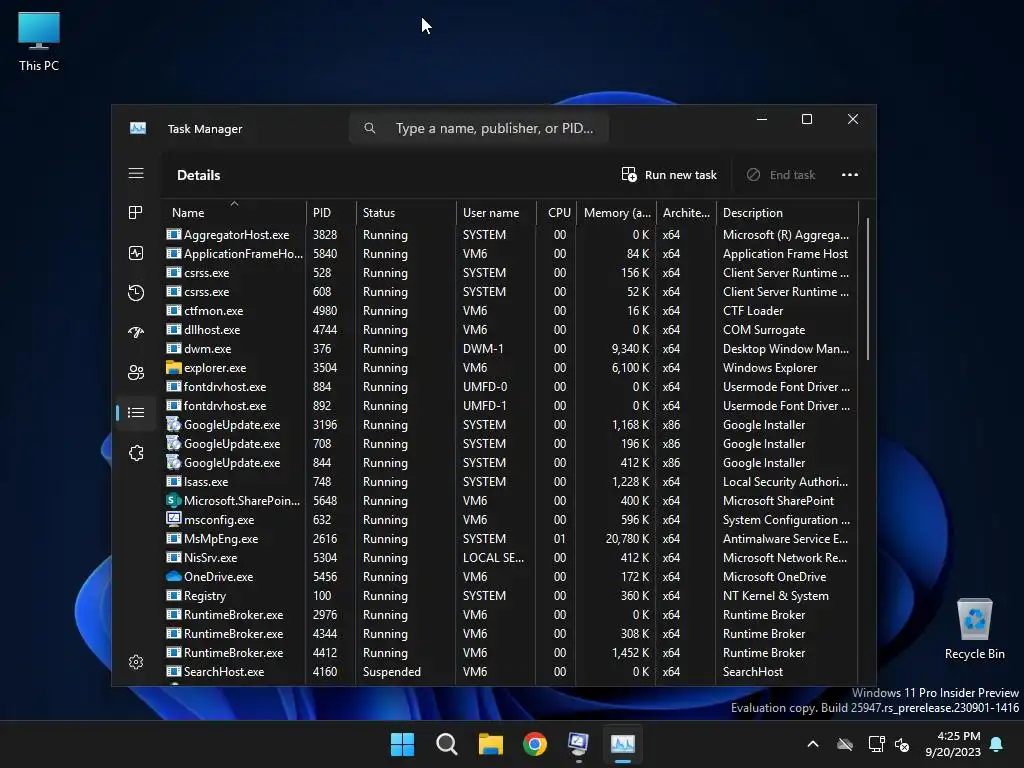Select lsass.exe process
The width and height of the screenshot is (1024, 768).
509,481
